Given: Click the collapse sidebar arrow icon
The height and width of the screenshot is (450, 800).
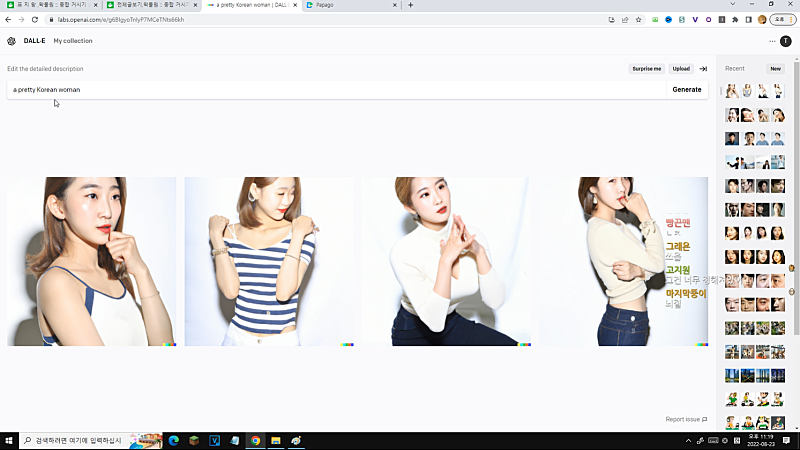Looking at the screenshot, I should point(703,69).
